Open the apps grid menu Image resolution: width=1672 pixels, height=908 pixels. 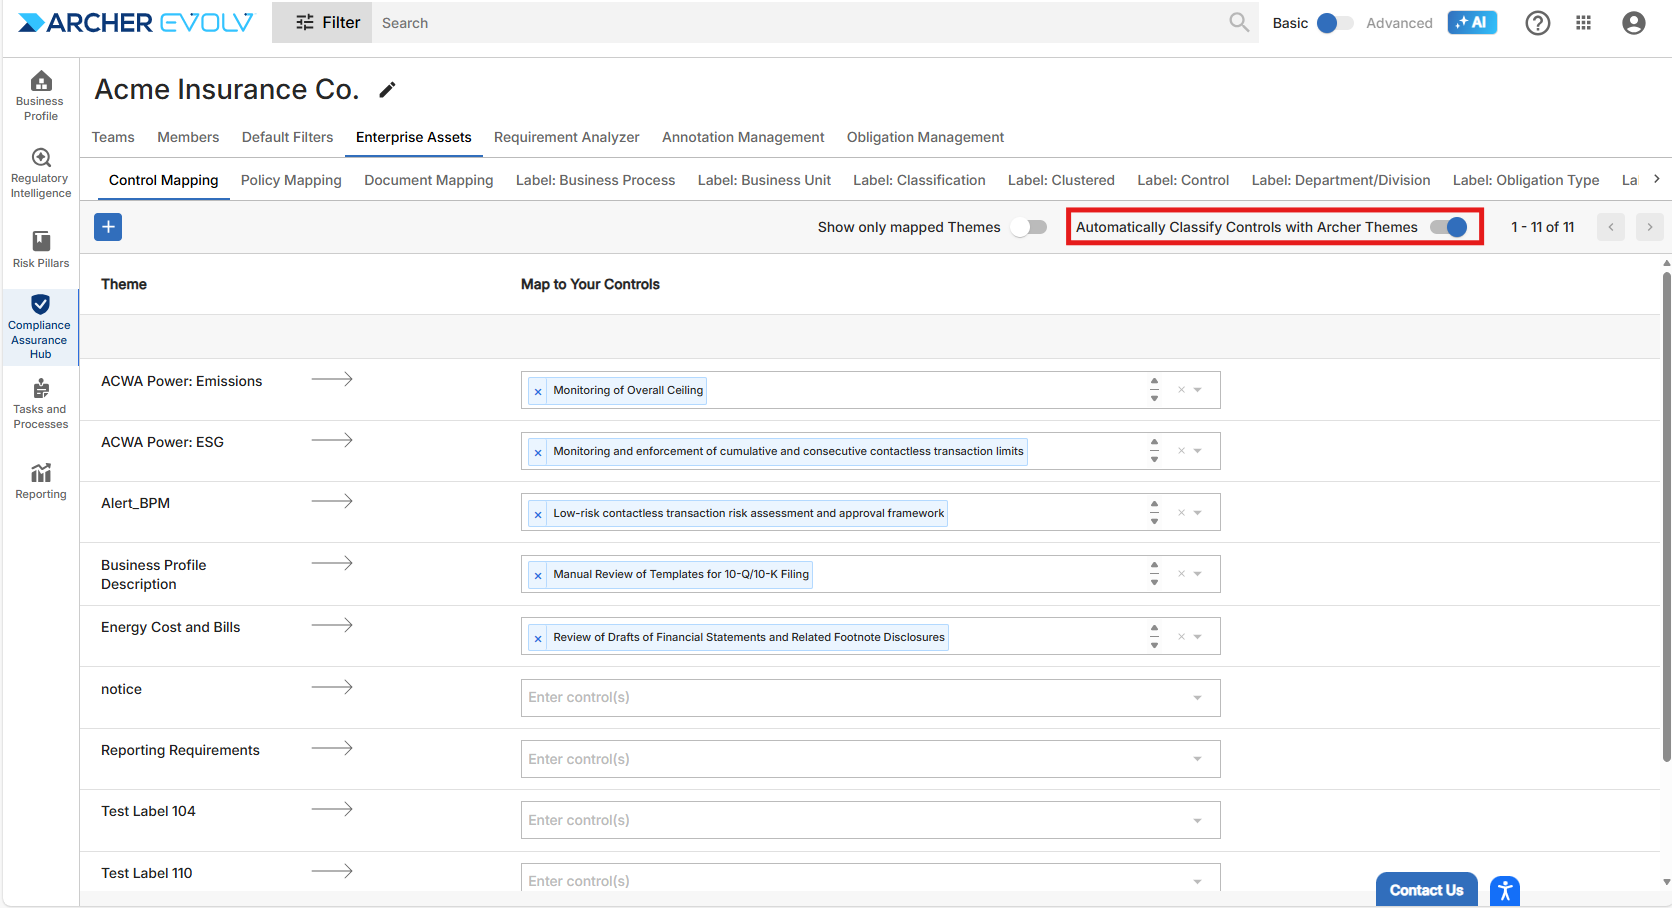coord(1583,23)
